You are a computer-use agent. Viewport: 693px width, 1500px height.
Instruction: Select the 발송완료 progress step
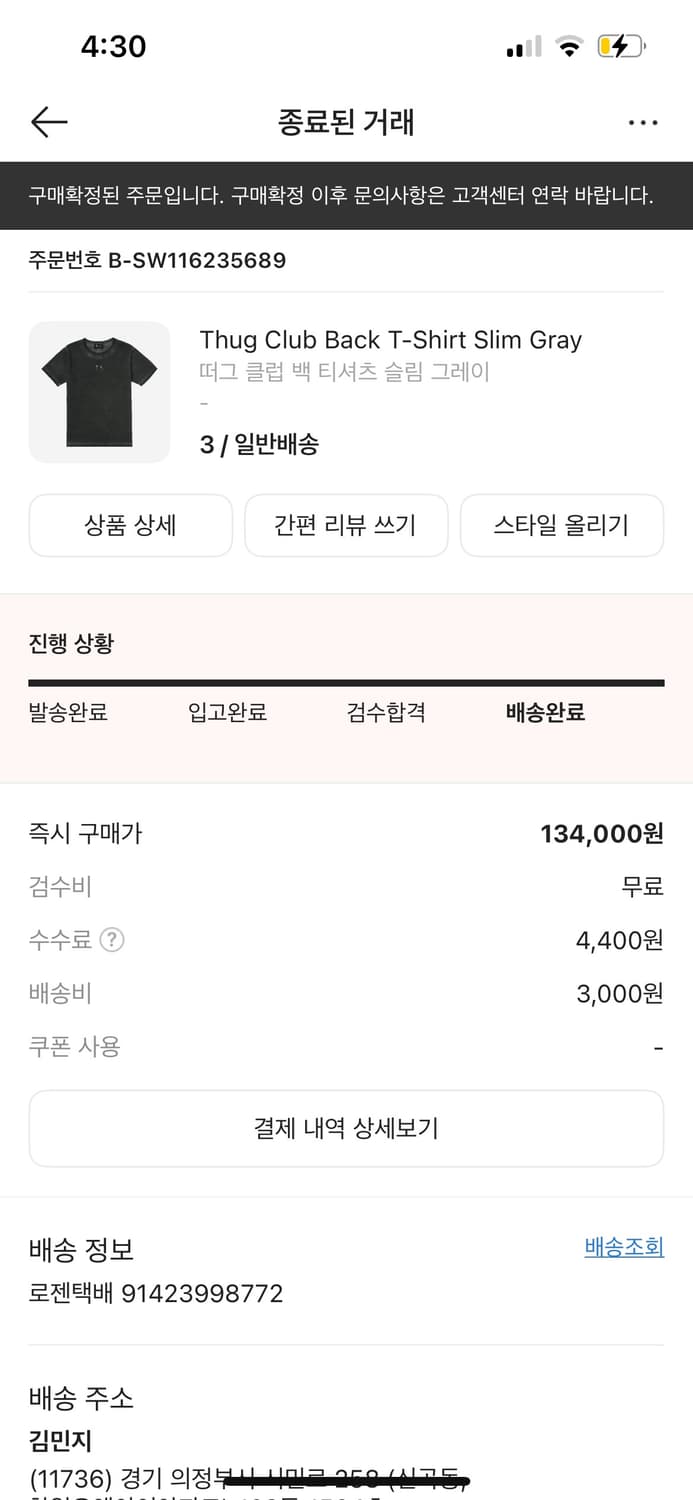68,713
